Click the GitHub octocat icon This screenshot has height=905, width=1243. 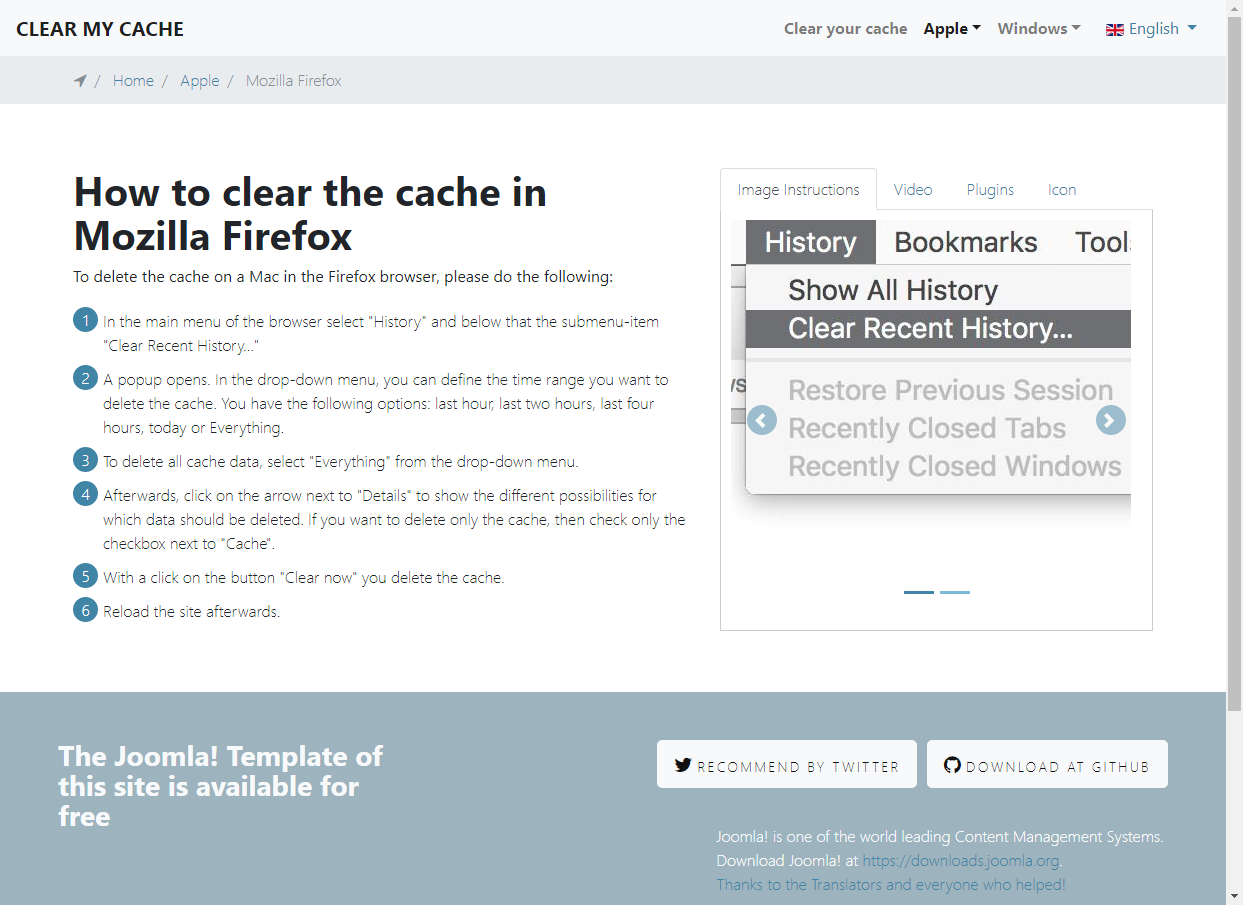tap(952, 765)
